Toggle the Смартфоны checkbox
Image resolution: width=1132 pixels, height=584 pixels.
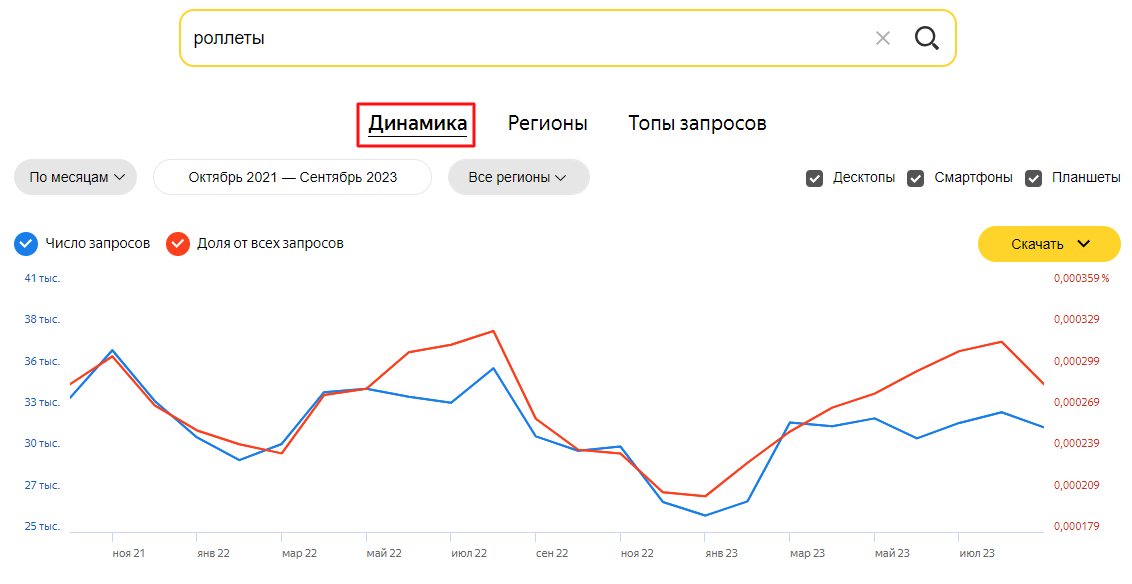915,178
